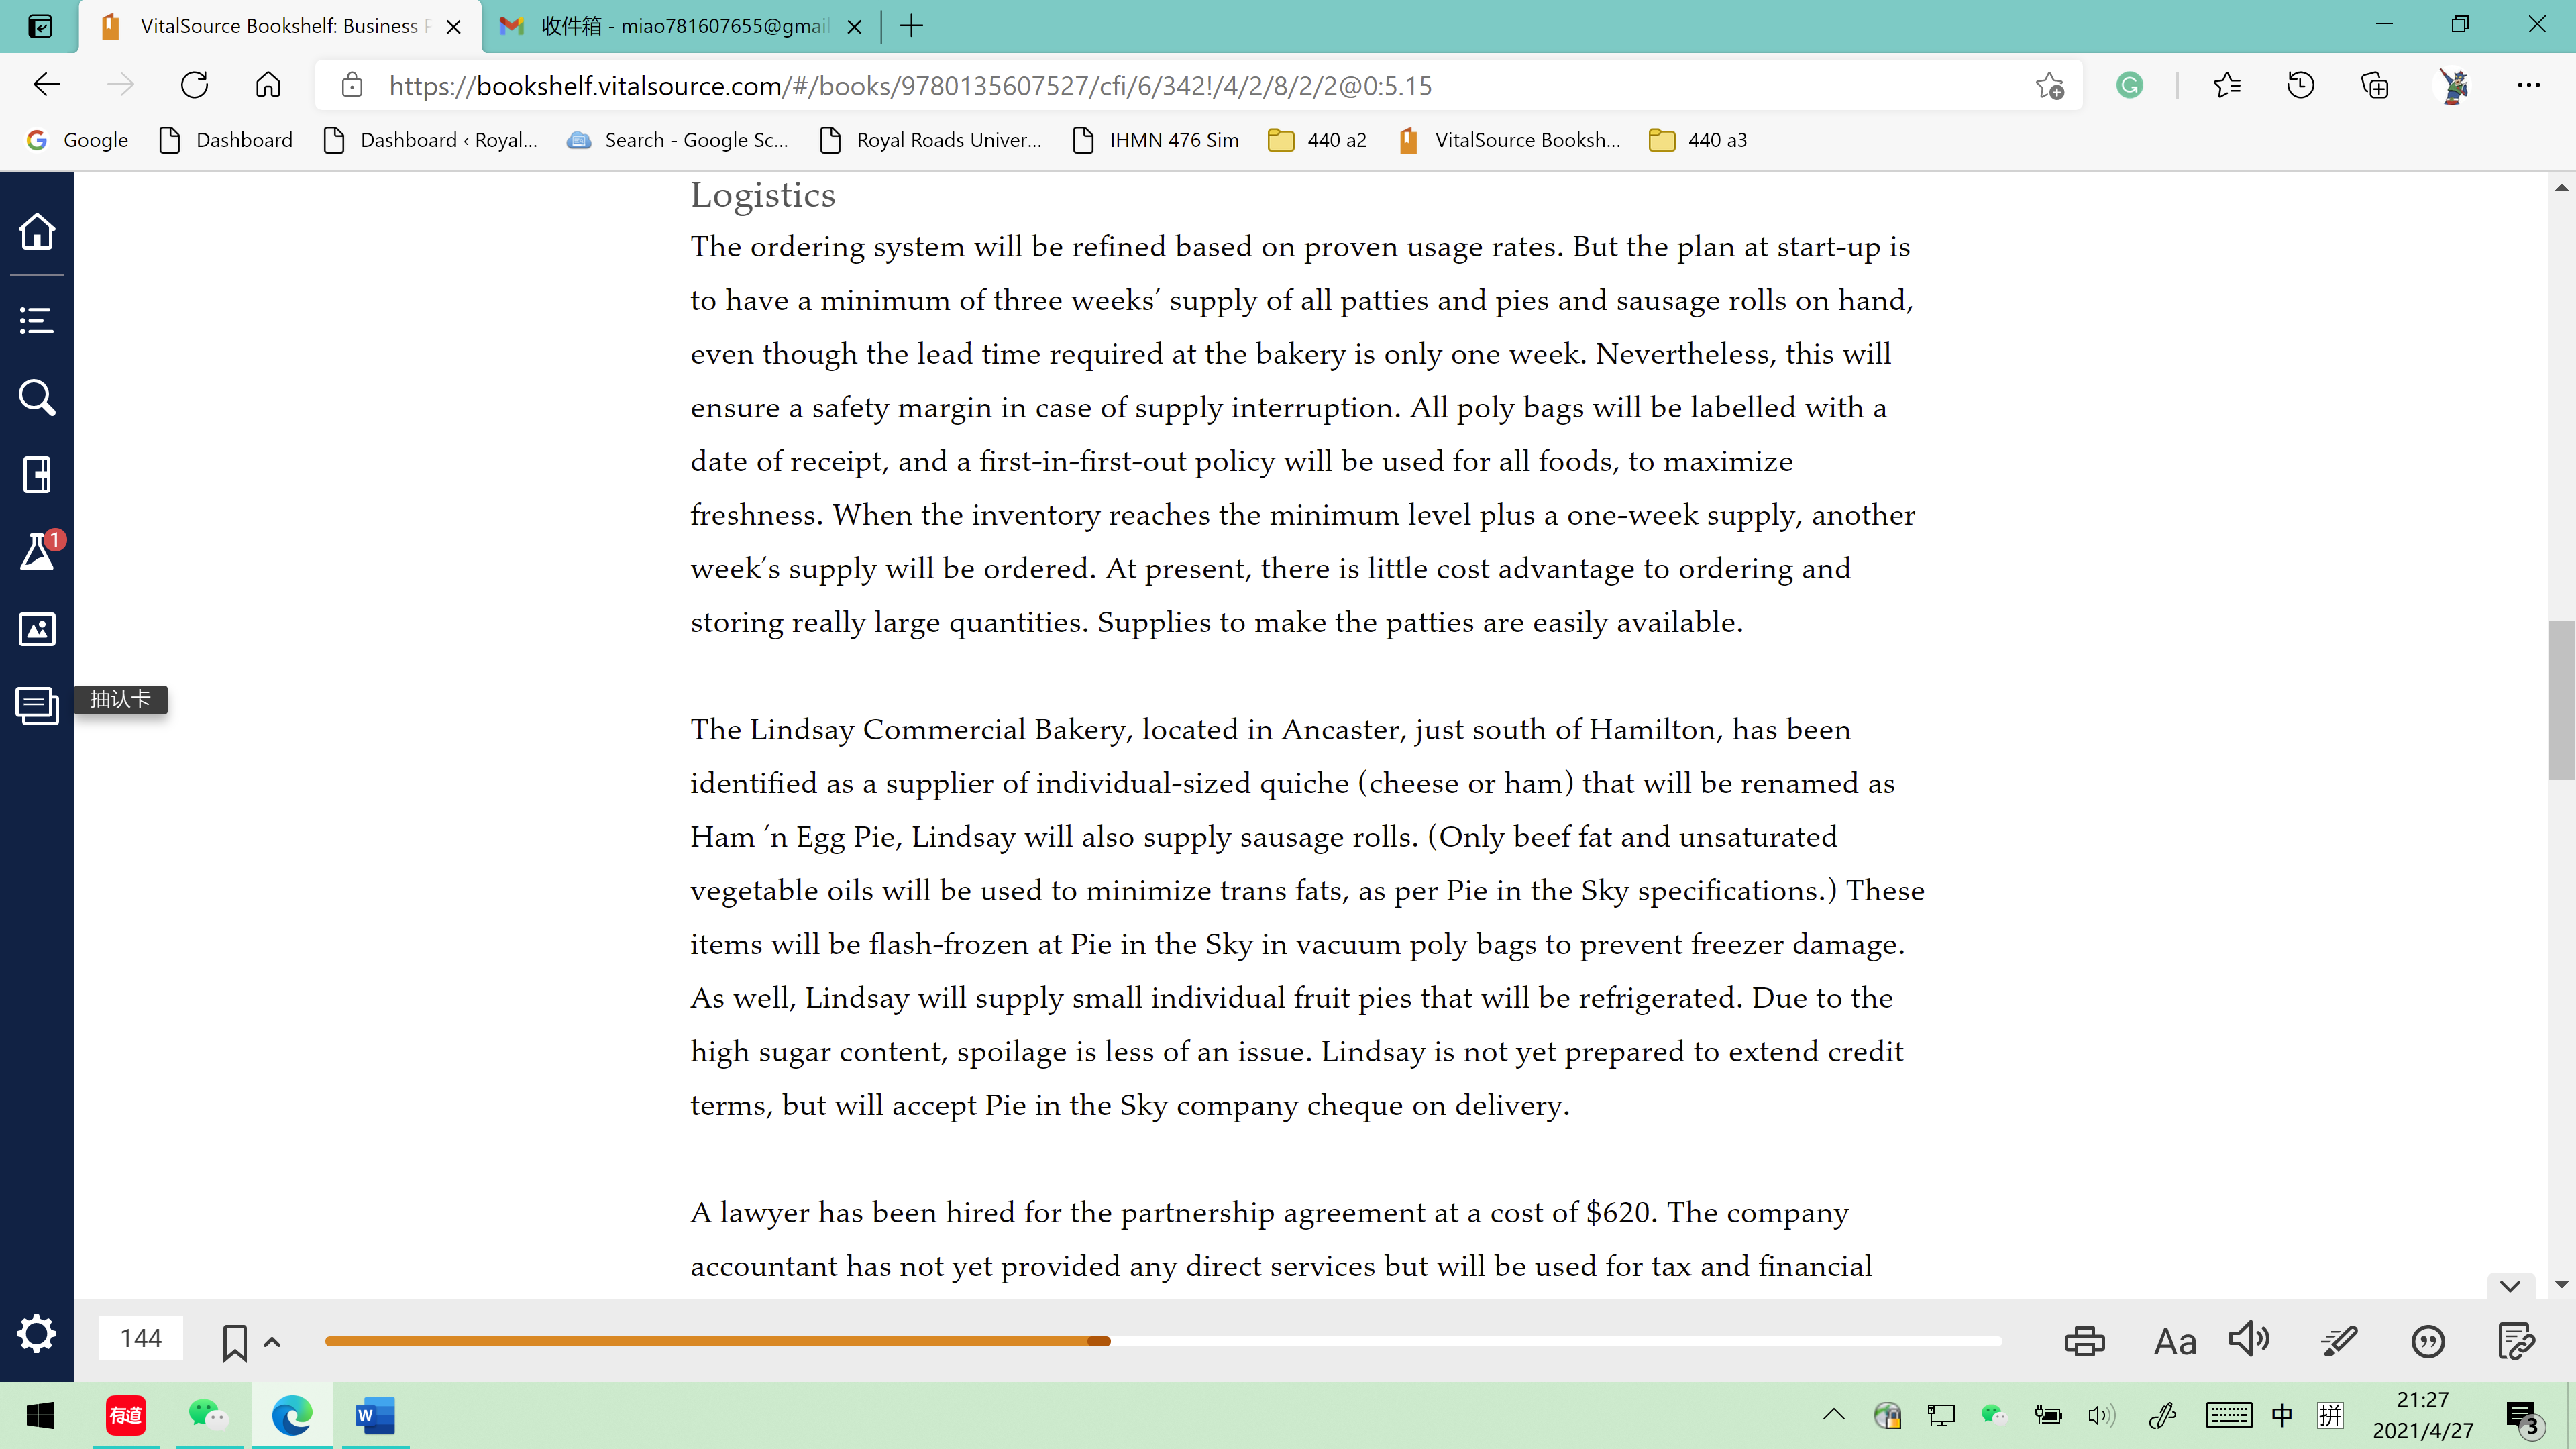Open the citation quote icon
The image size is (2576, 1449).
pyautogui.click(x=2428, y=1342)
